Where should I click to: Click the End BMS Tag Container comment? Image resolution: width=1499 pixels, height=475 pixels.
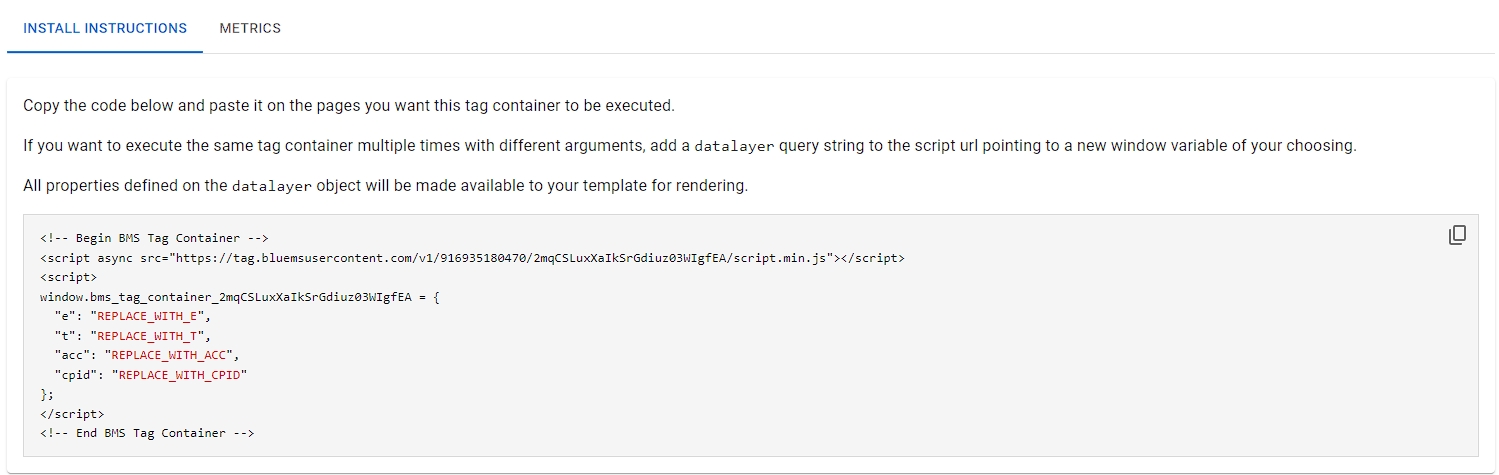point(148,433)
